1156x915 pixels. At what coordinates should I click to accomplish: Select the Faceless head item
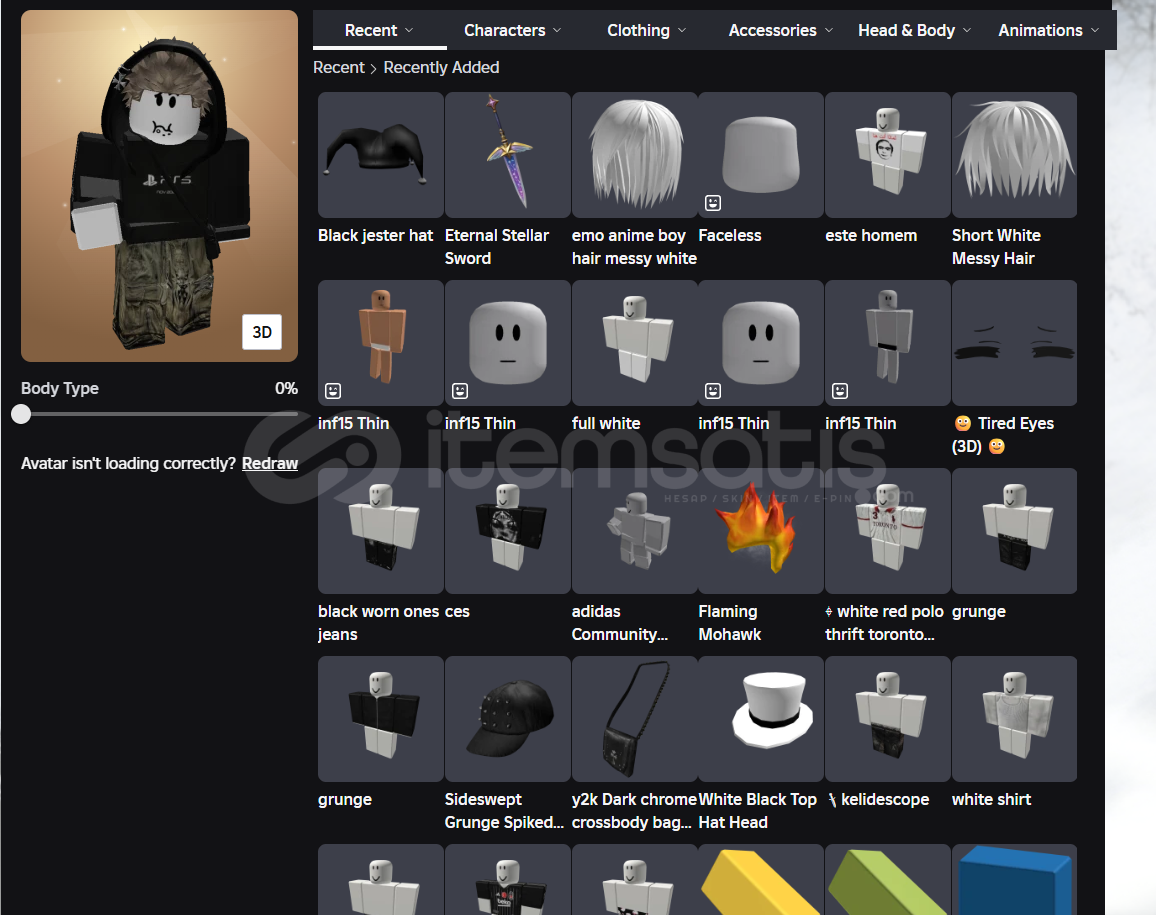point(761,155)
